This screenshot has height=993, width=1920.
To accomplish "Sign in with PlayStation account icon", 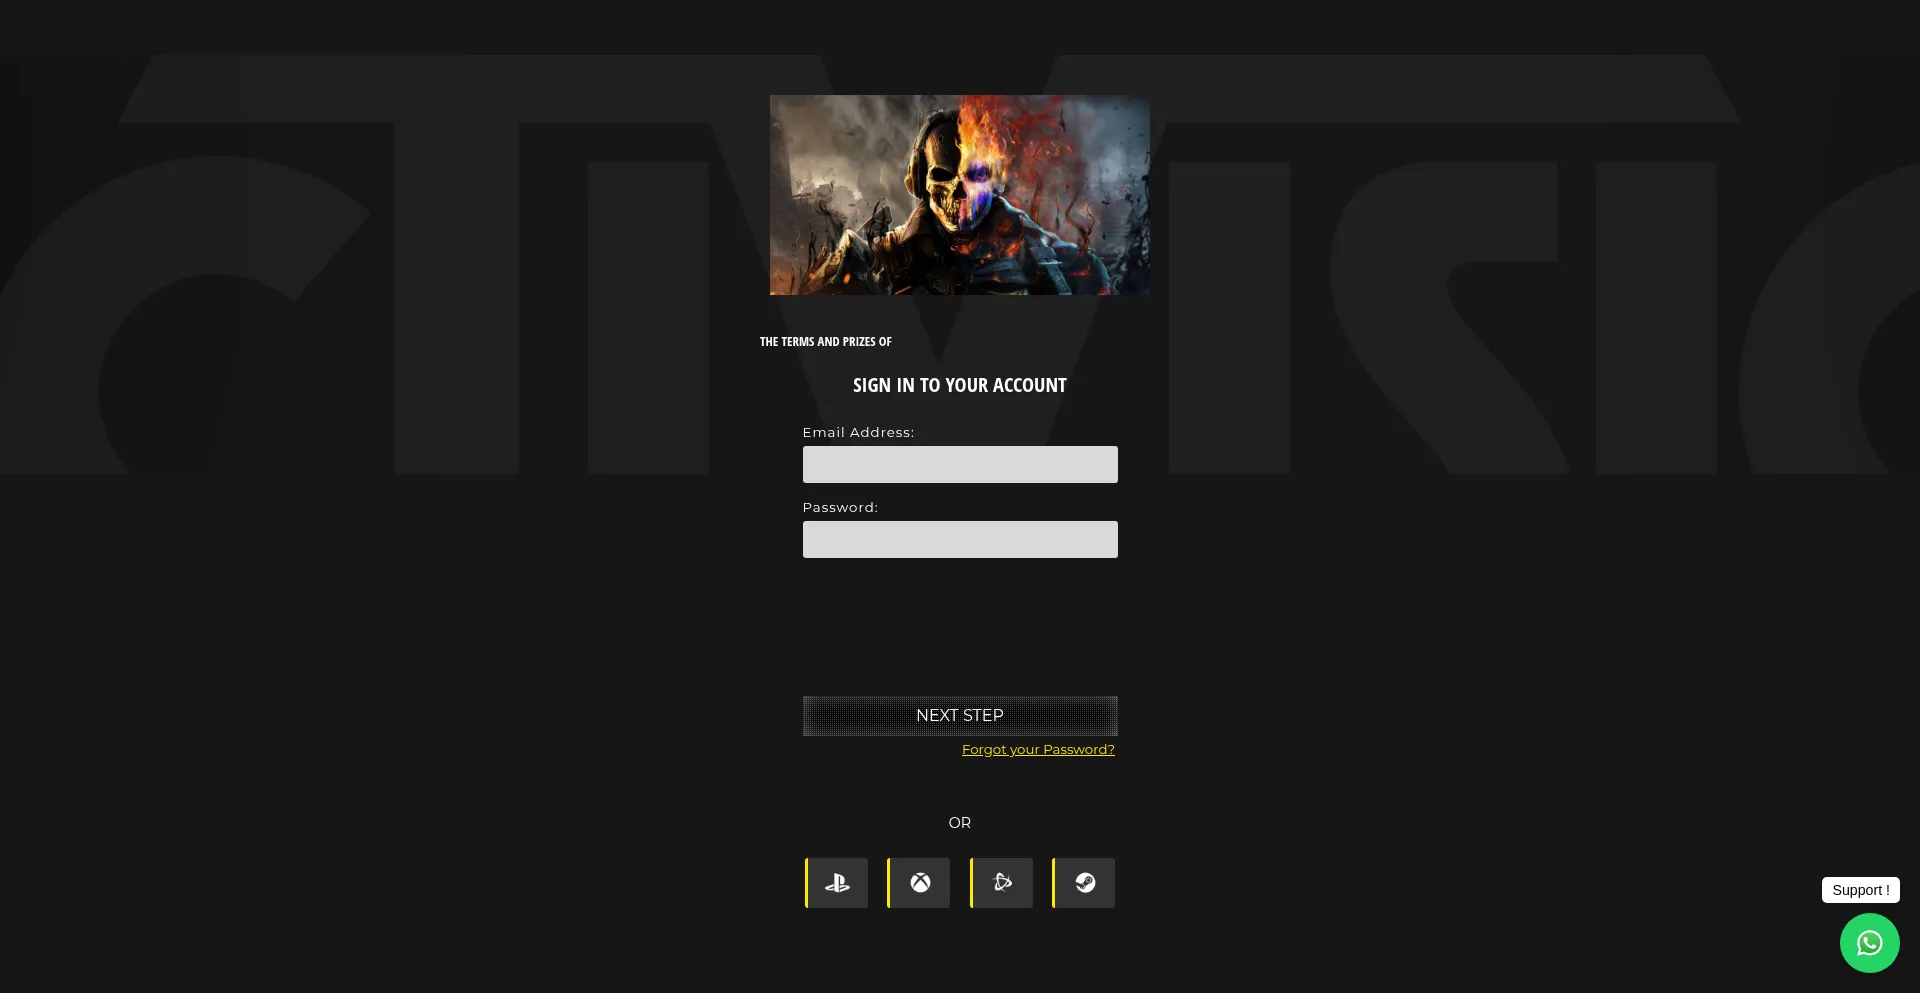I will (838, 883).
